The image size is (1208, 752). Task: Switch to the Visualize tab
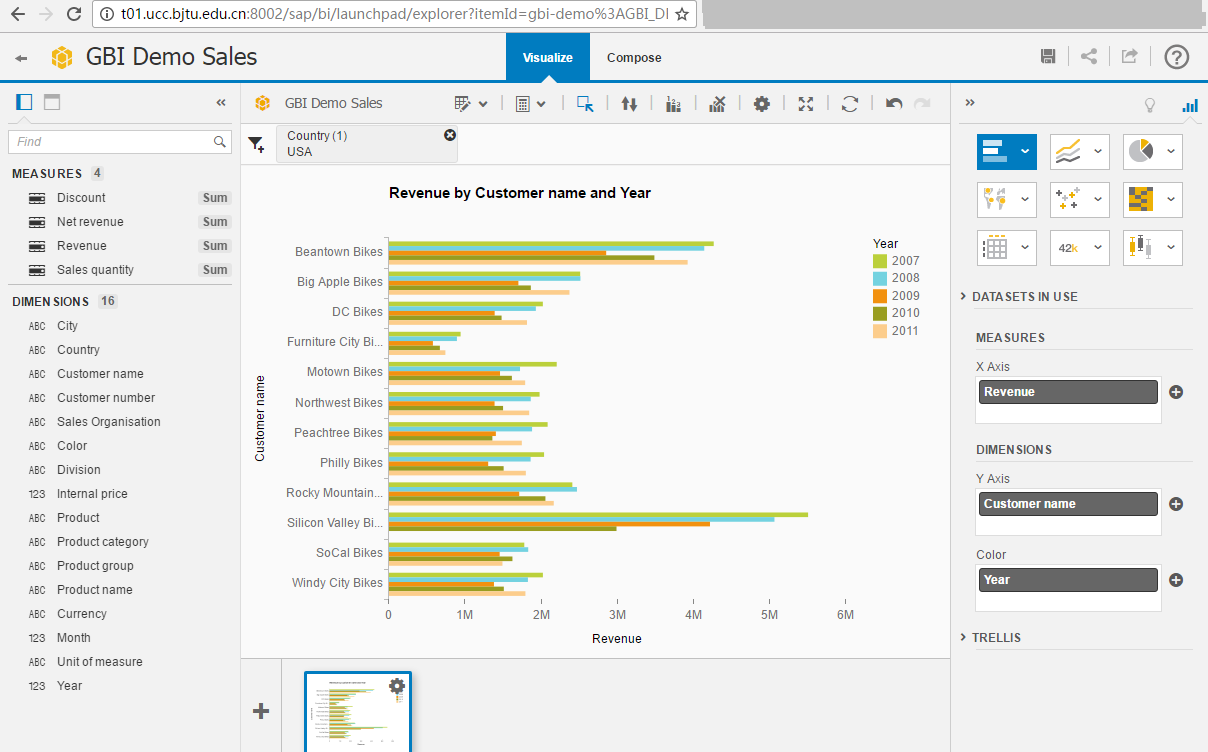coord(548,57)
